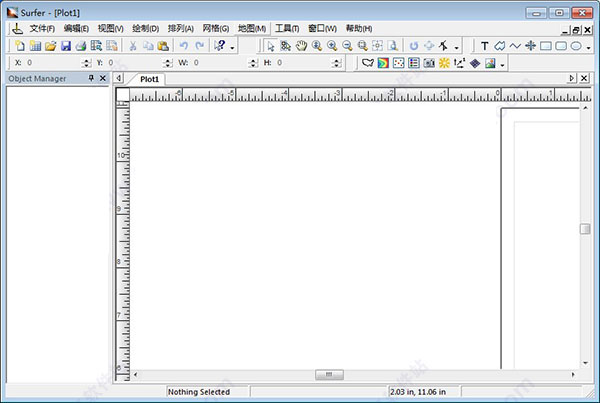Create a new base map

click(x=368, y=63)
